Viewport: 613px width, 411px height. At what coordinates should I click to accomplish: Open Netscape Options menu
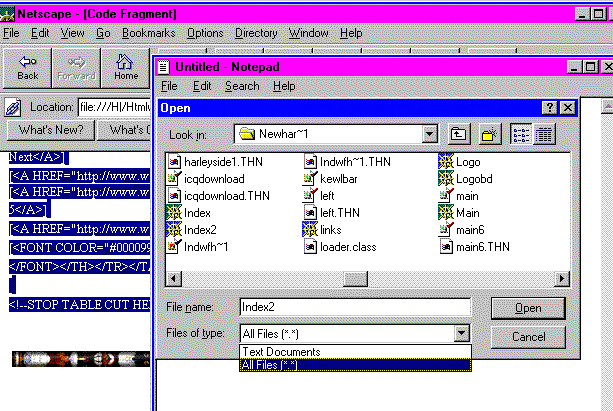pyautogui.click(x=205, y=33)
